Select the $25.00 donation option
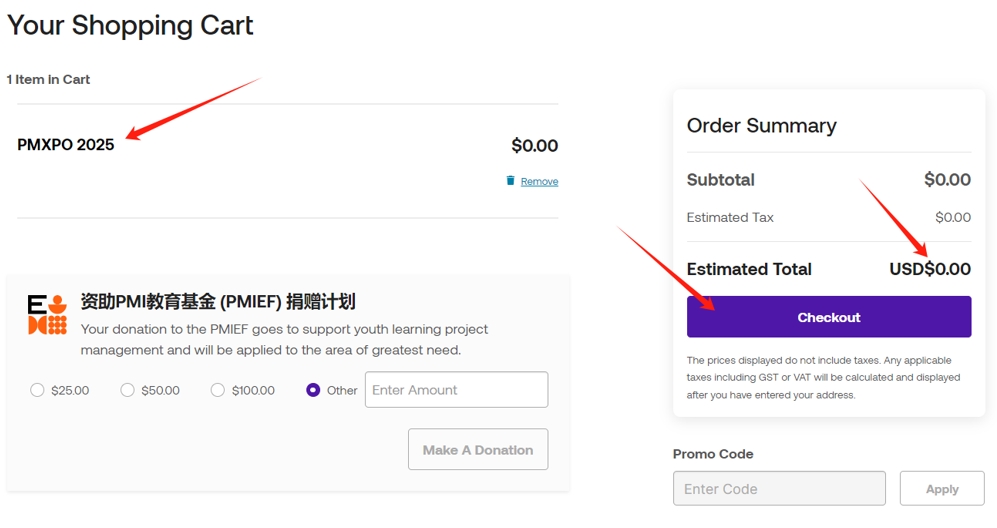This screenshot has height=528, width=997. click(x=37, y=390)
